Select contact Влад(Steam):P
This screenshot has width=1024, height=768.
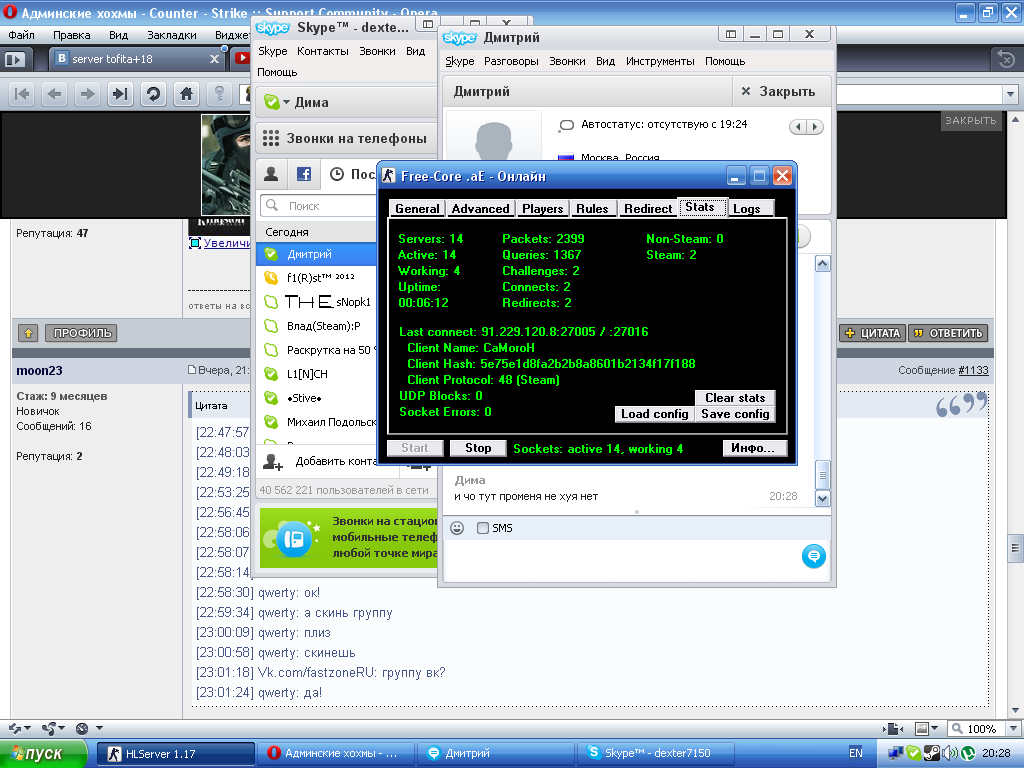point(317,326)
